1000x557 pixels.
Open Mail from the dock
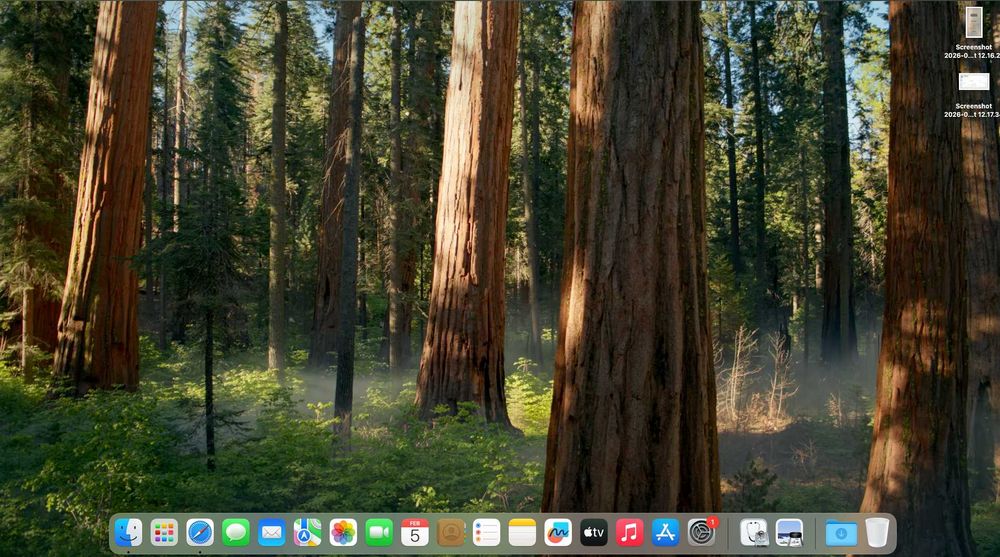272,532
